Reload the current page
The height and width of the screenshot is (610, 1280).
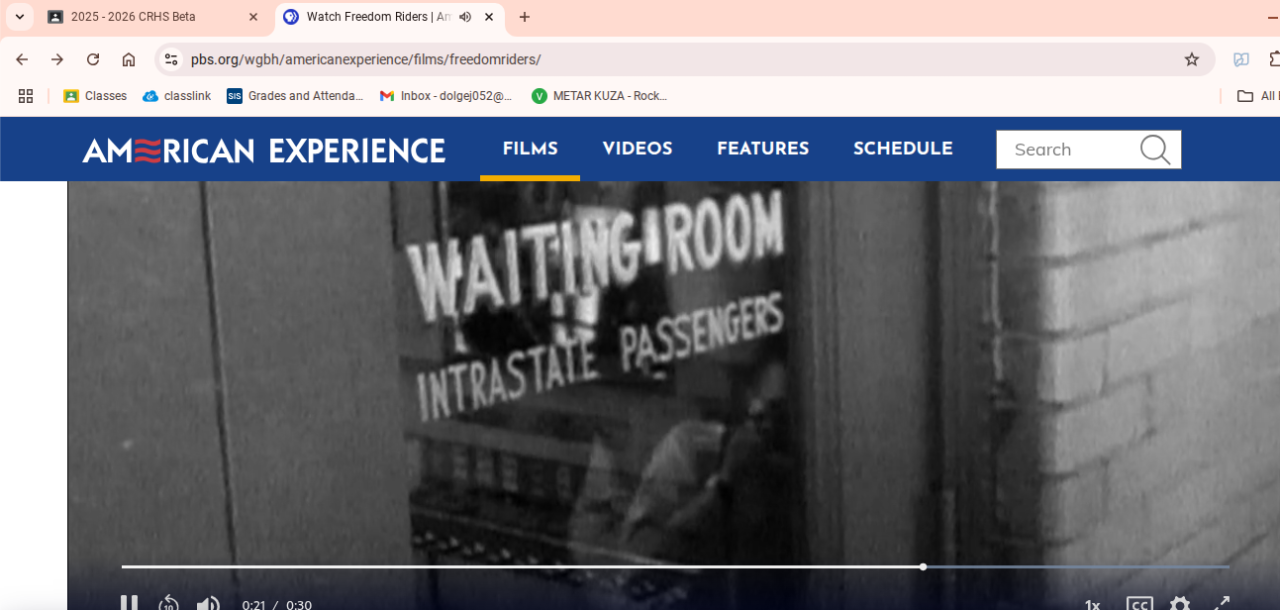point(93,59)
